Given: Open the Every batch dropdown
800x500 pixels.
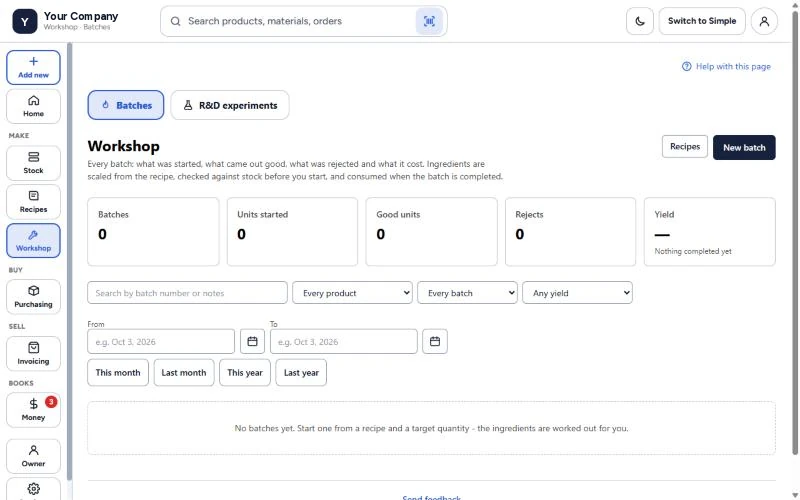Looking at the screenshot, I should (467, 293).
